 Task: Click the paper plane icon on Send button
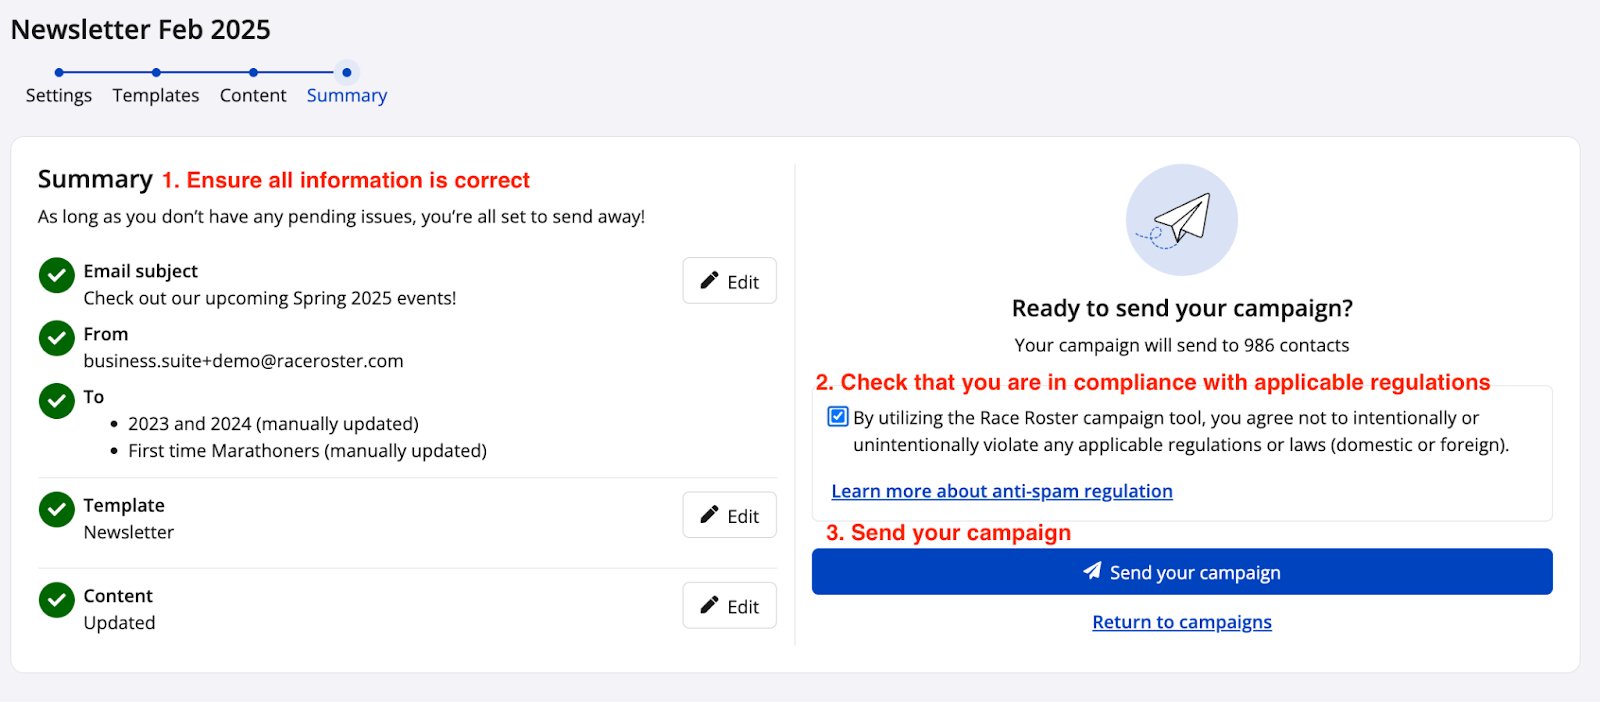click(1092, 571)
